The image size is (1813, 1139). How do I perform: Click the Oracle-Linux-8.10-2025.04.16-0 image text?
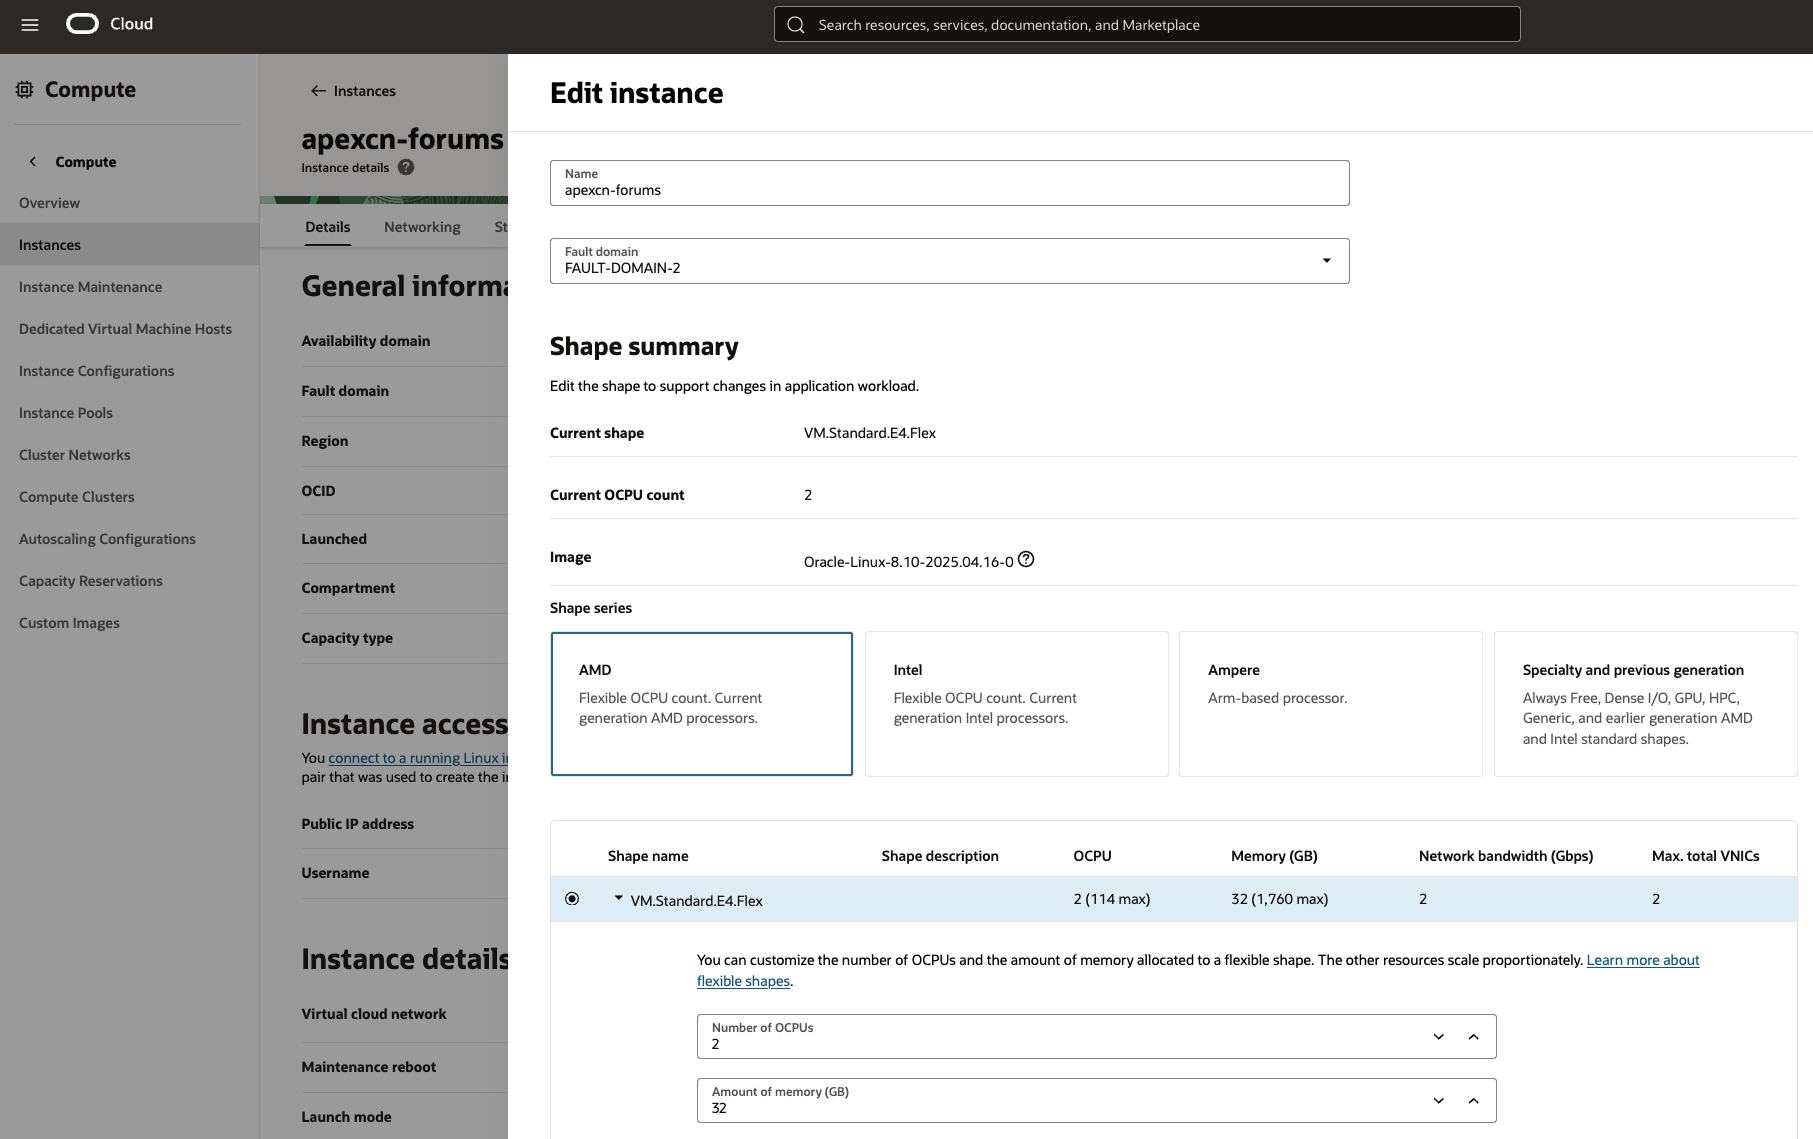[x=908, y=562]
